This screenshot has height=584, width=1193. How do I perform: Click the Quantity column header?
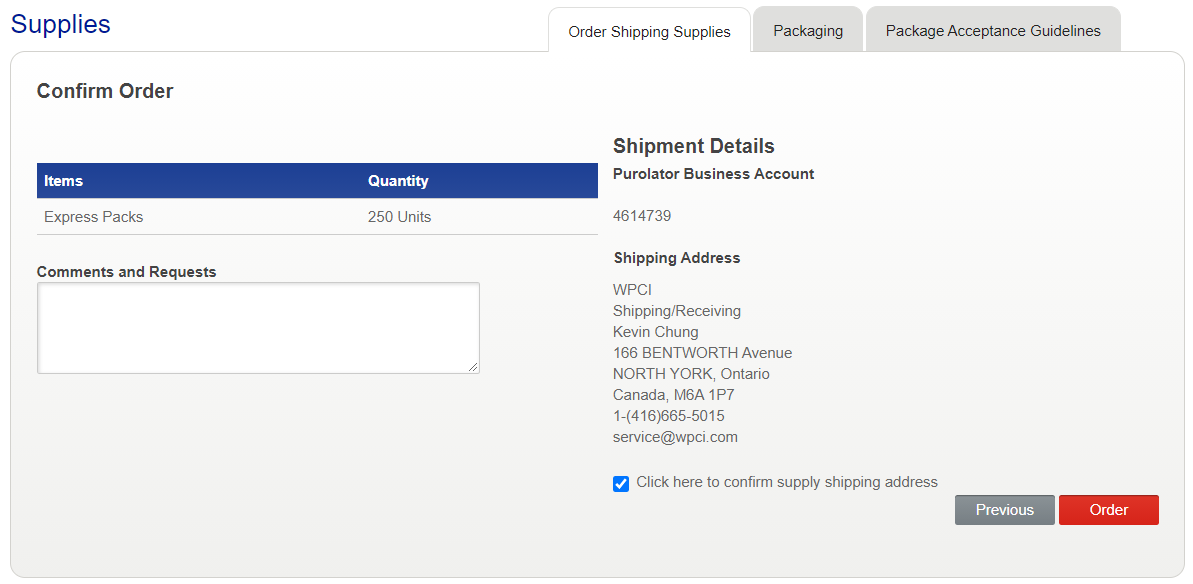point(398,181)
